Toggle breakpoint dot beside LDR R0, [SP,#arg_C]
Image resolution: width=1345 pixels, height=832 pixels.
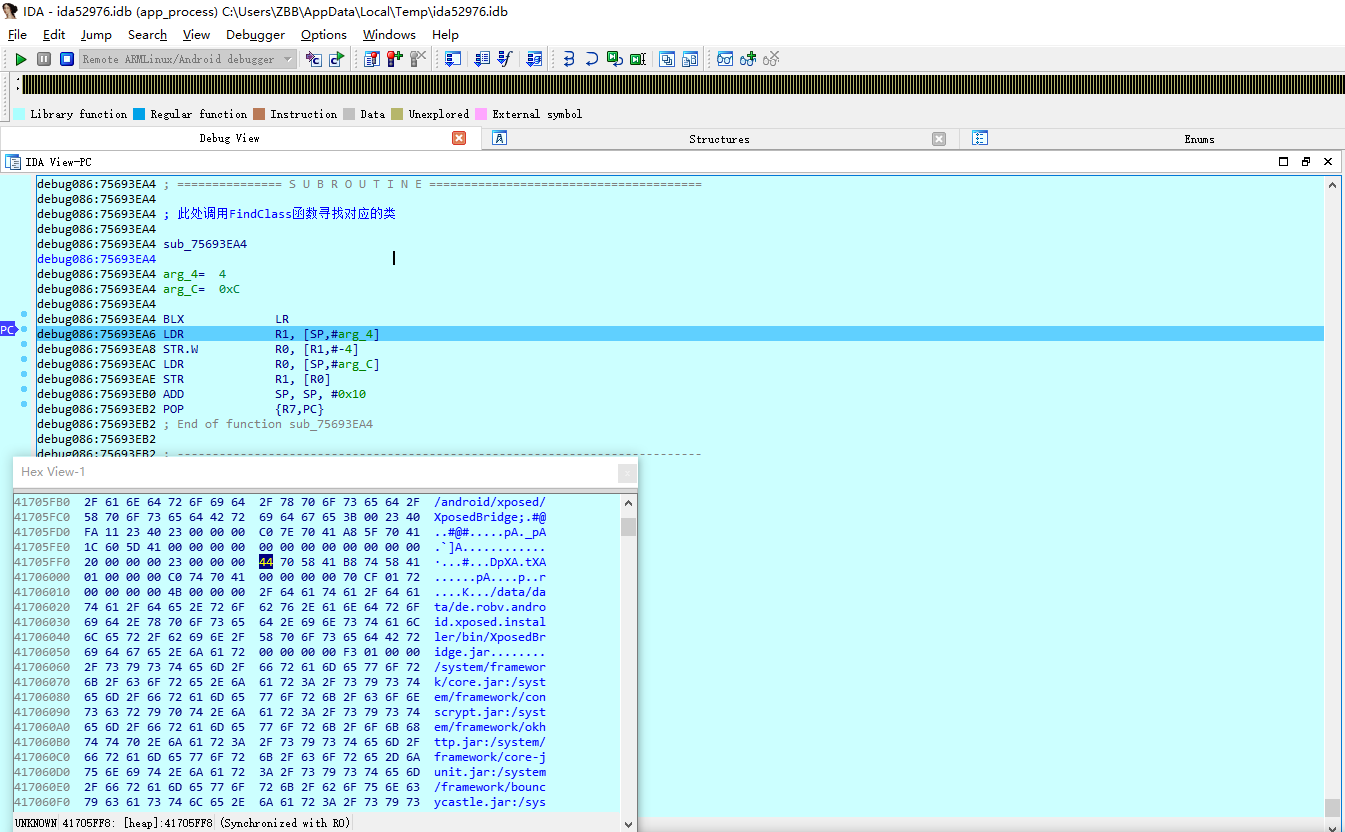coord(24,359)
